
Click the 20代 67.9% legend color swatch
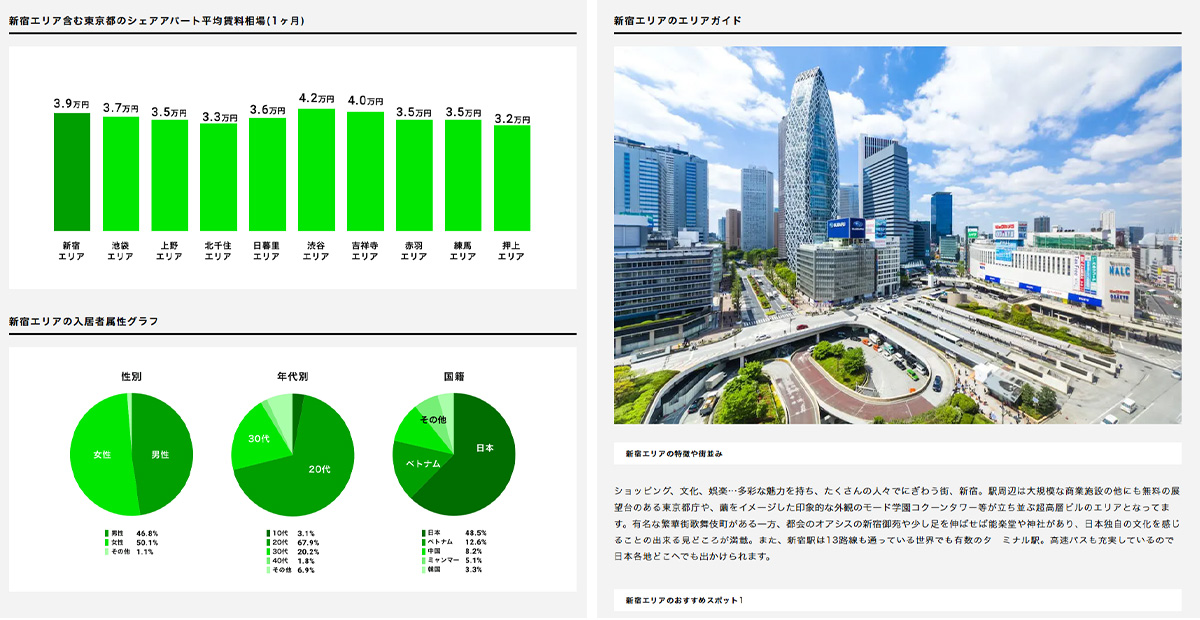pos(268,542)
